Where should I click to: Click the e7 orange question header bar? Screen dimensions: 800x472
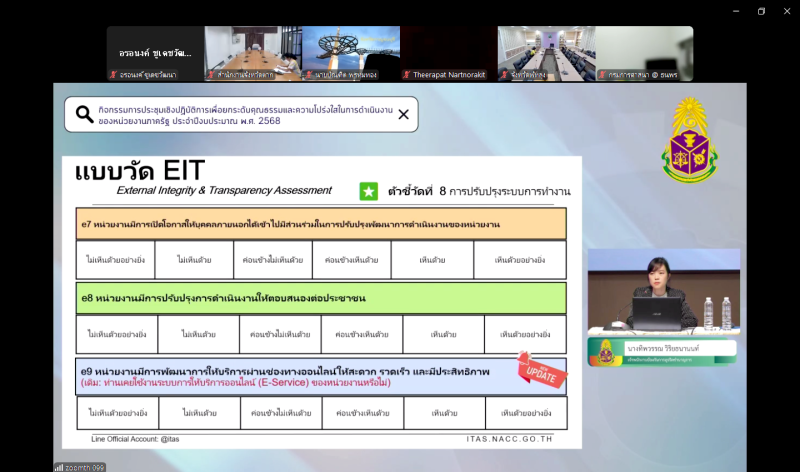point(321,224)
